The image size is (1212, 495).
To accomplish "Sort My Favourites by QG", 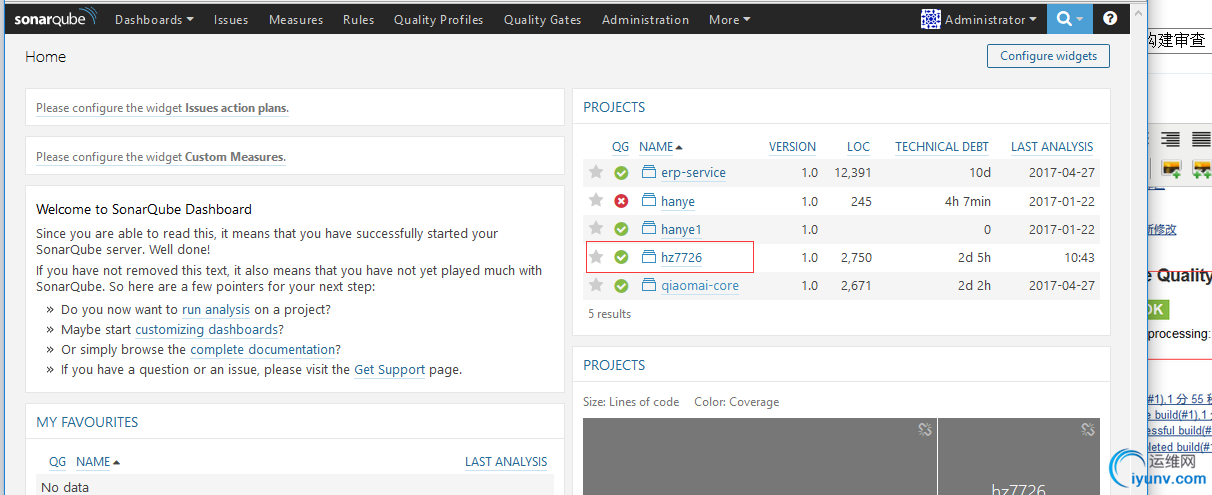I will (x=58, y=462).
